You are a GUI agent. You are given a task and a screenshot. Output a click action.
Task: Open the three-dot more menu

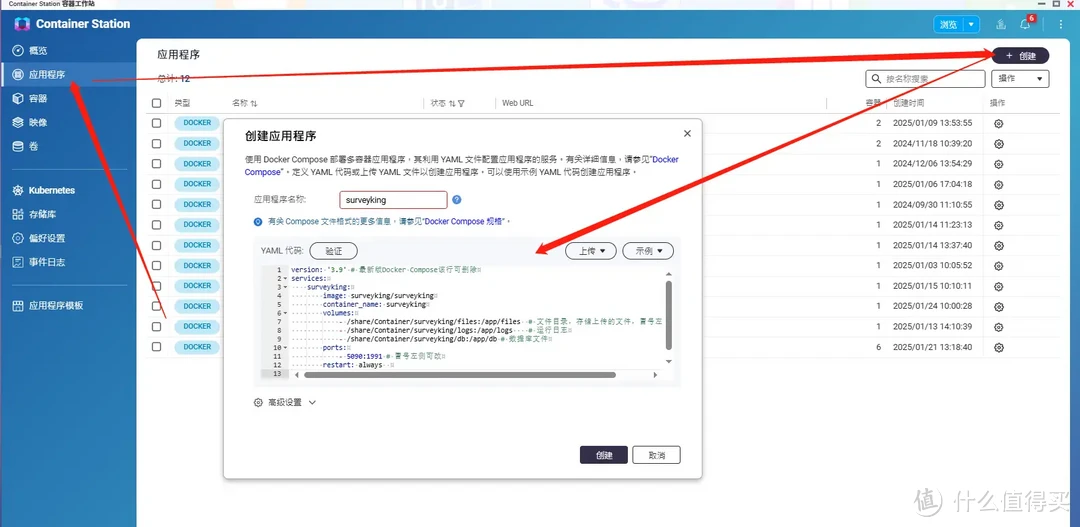(x=1061, y=25)
